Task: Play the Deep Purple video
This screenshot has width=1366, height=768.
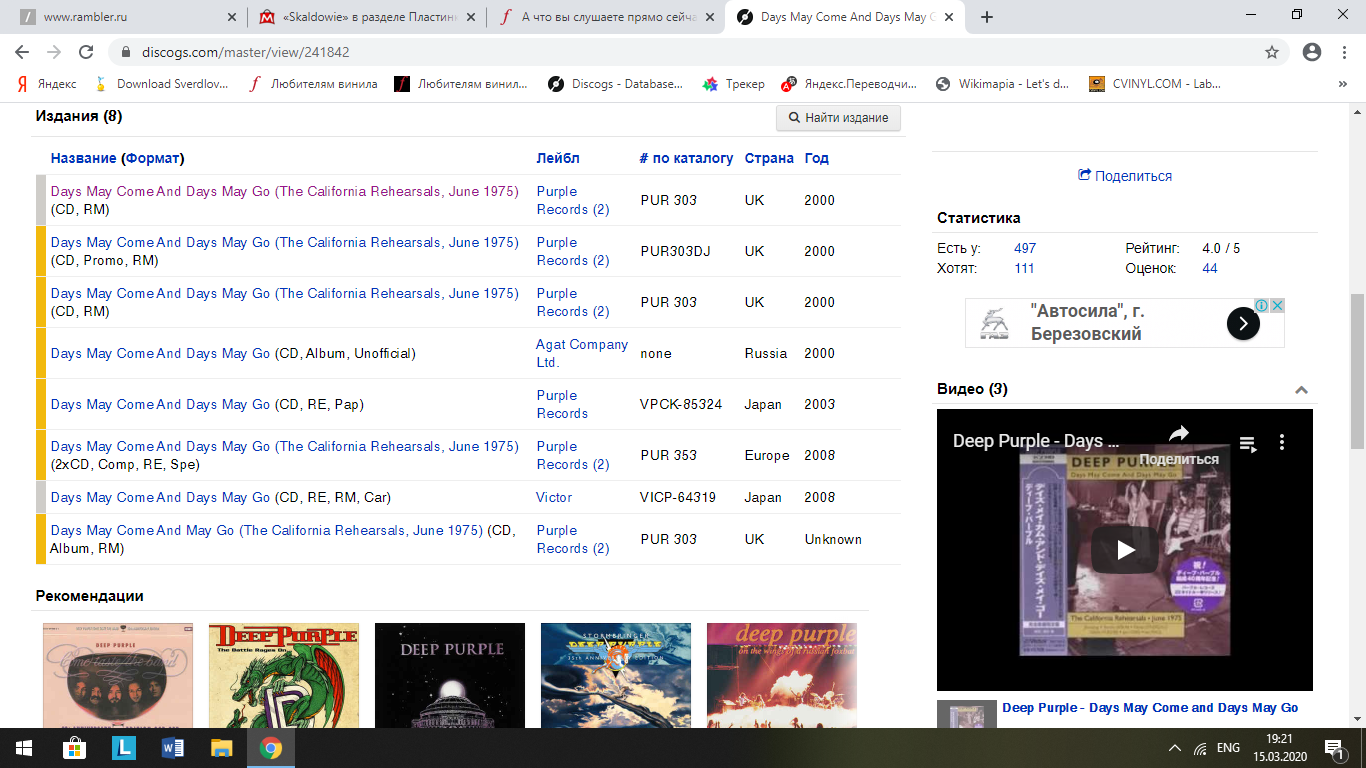Action: [1125, 549]
